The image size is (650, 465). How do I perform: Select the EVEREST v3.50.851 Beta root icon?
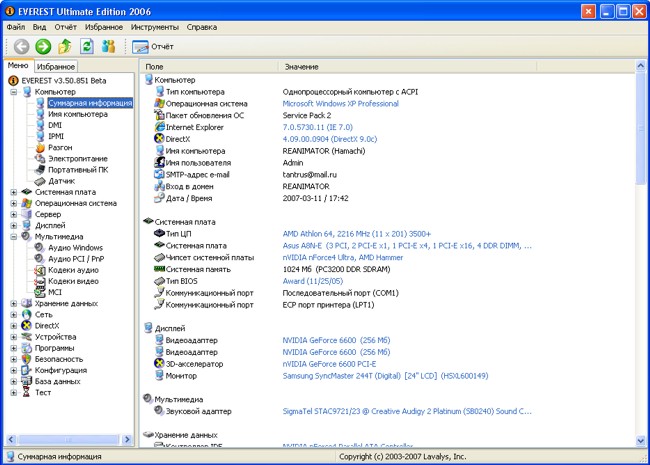point(13,80)
